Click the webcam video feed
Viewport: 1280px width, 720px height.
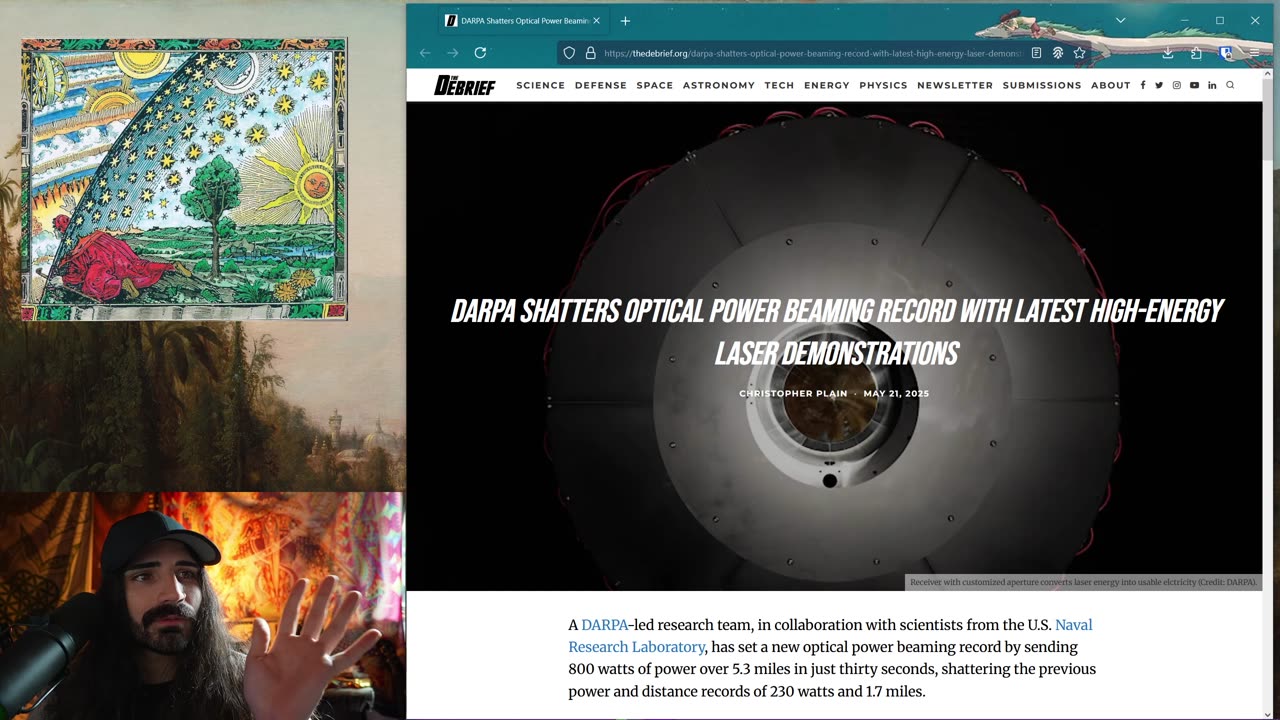[202, 606]
